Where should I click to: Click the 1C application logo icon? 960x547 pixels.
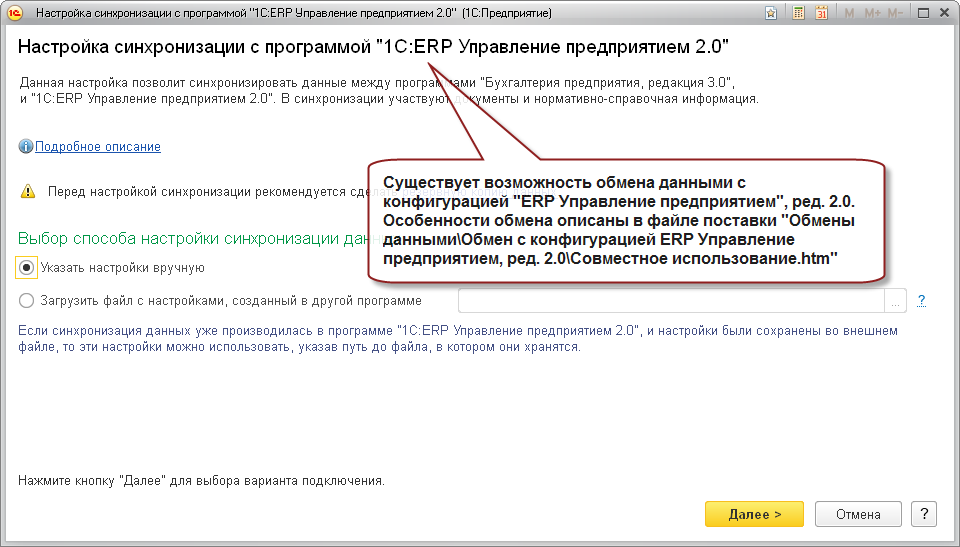[x=14, y=12]
